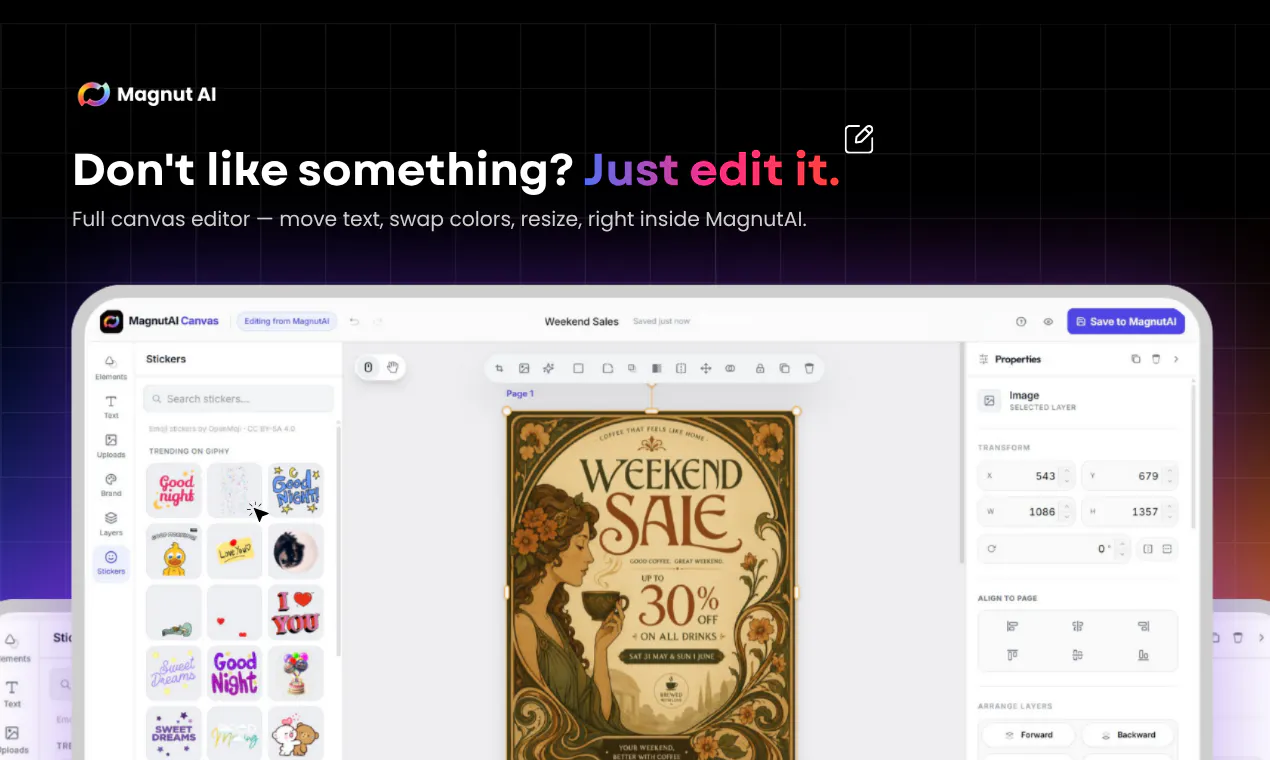
Task: Click the link icon in floating toolbar
Action: (x=730, y=368)
